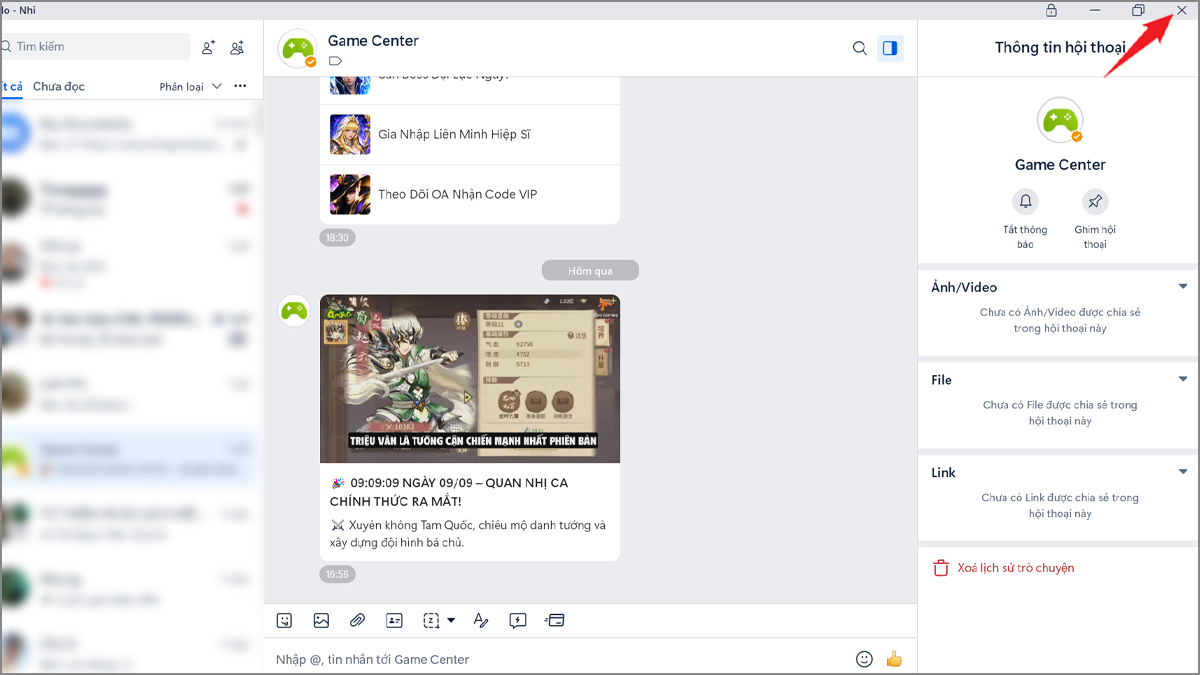
Task: Click Game Center avatar beside the video message
Action: point(293,310)
